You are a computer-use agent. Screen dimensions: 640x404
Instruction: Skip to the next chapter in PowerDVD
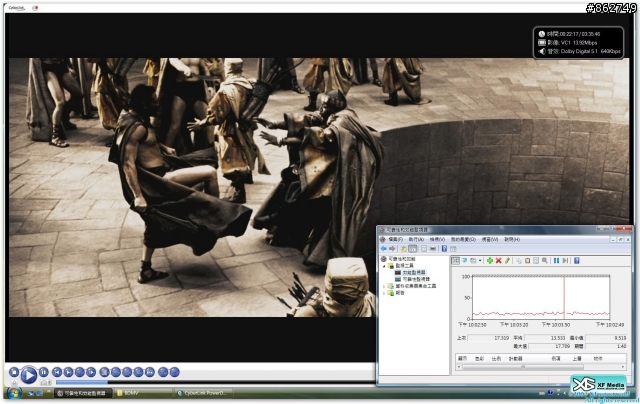[x=68, y=372]
